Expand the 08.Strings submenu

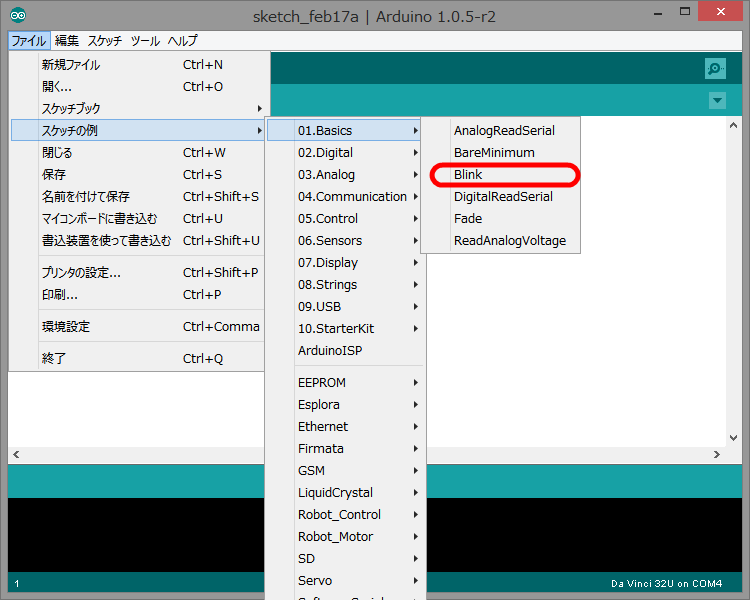343,285
